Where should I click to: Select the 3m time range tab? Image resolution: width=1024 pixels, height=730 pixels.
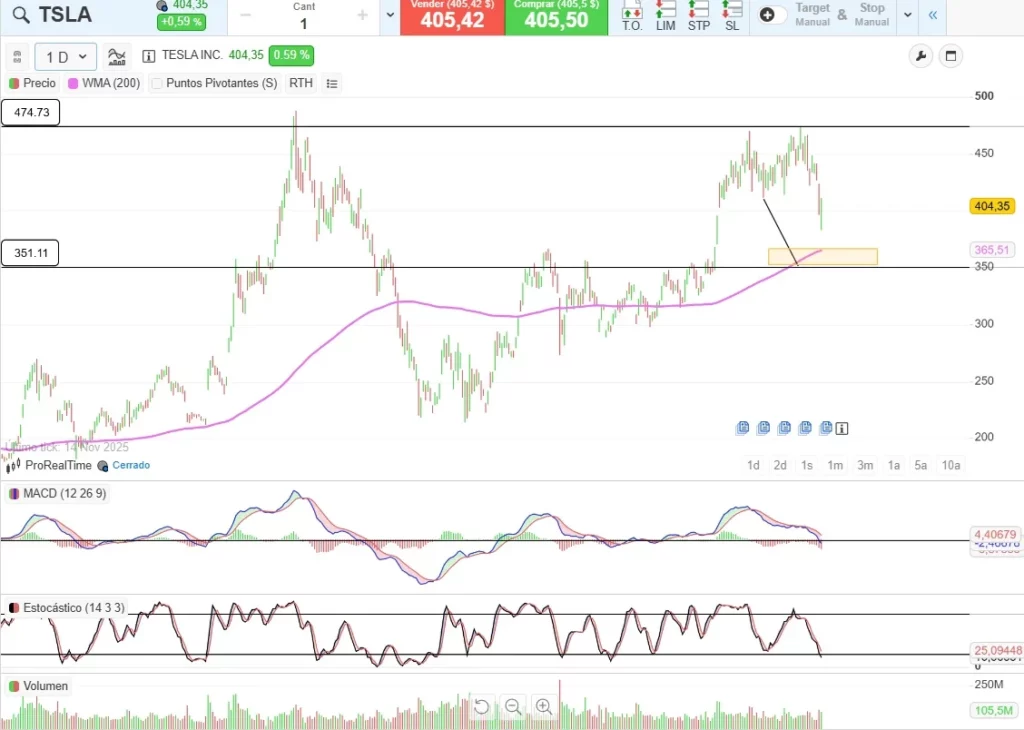point(865,465)
